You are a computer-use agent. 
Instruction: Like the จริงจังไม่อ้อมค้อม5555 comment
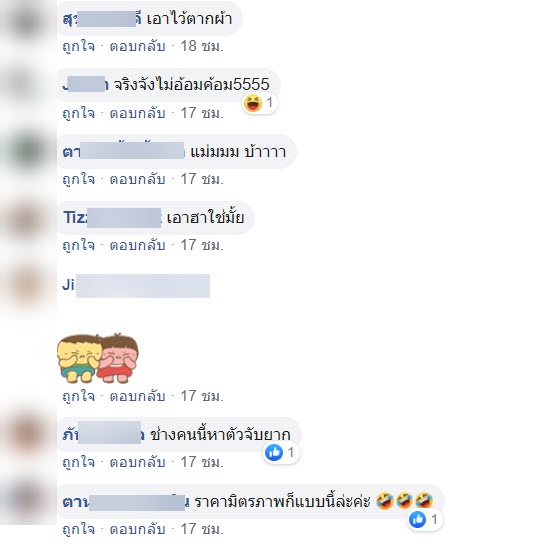click(x=78, y=113)
